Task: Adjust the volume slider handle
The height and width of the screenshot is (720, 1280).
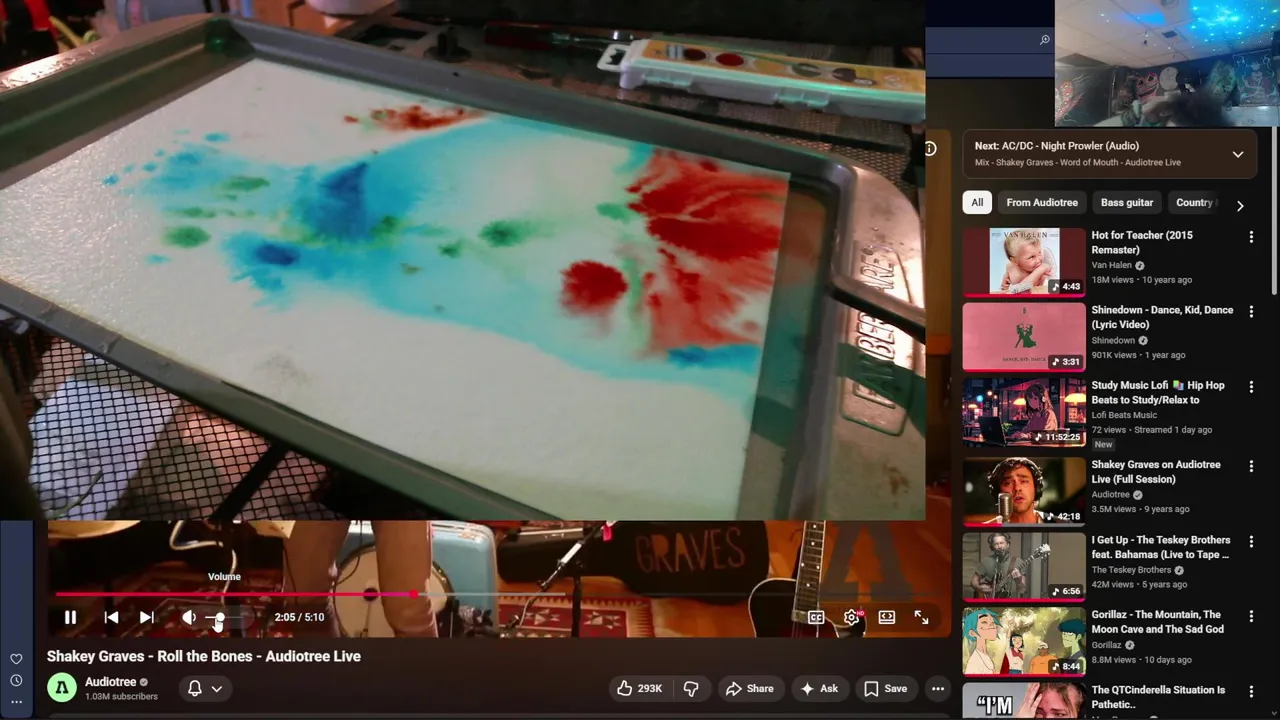Action: [x=219, y=618]
